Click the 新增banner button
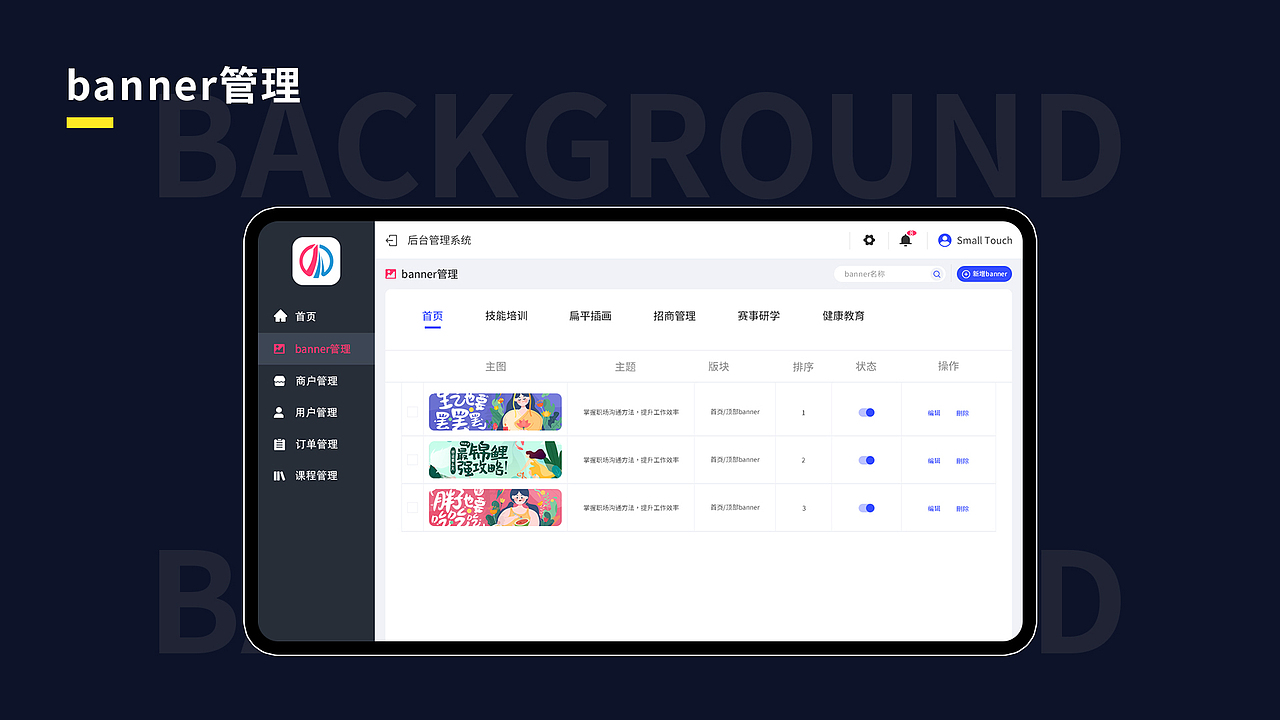 (x=984, y=274)
